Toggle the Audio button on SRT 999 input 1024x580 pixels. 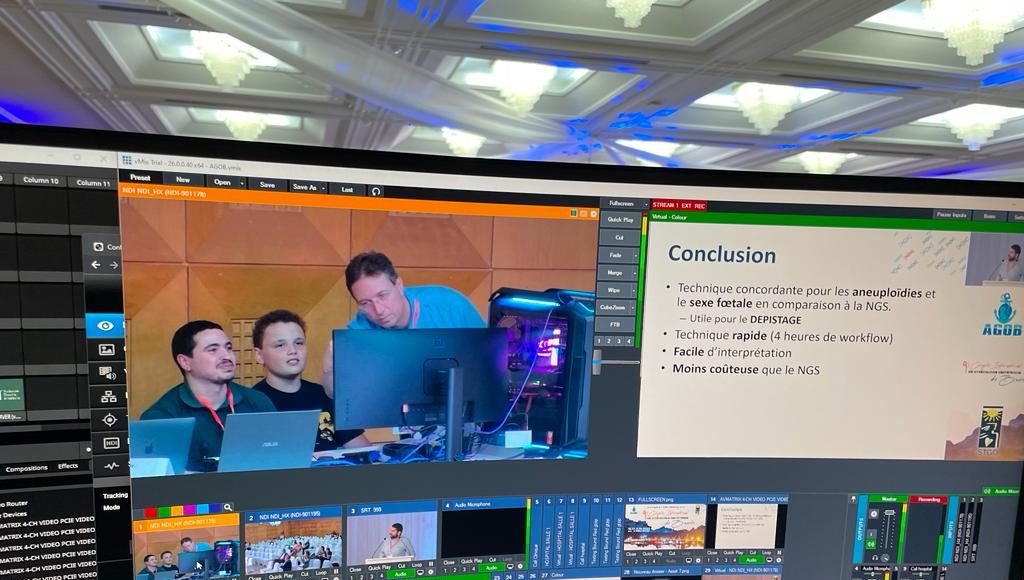pyautogui.click(x=399, y=573)
